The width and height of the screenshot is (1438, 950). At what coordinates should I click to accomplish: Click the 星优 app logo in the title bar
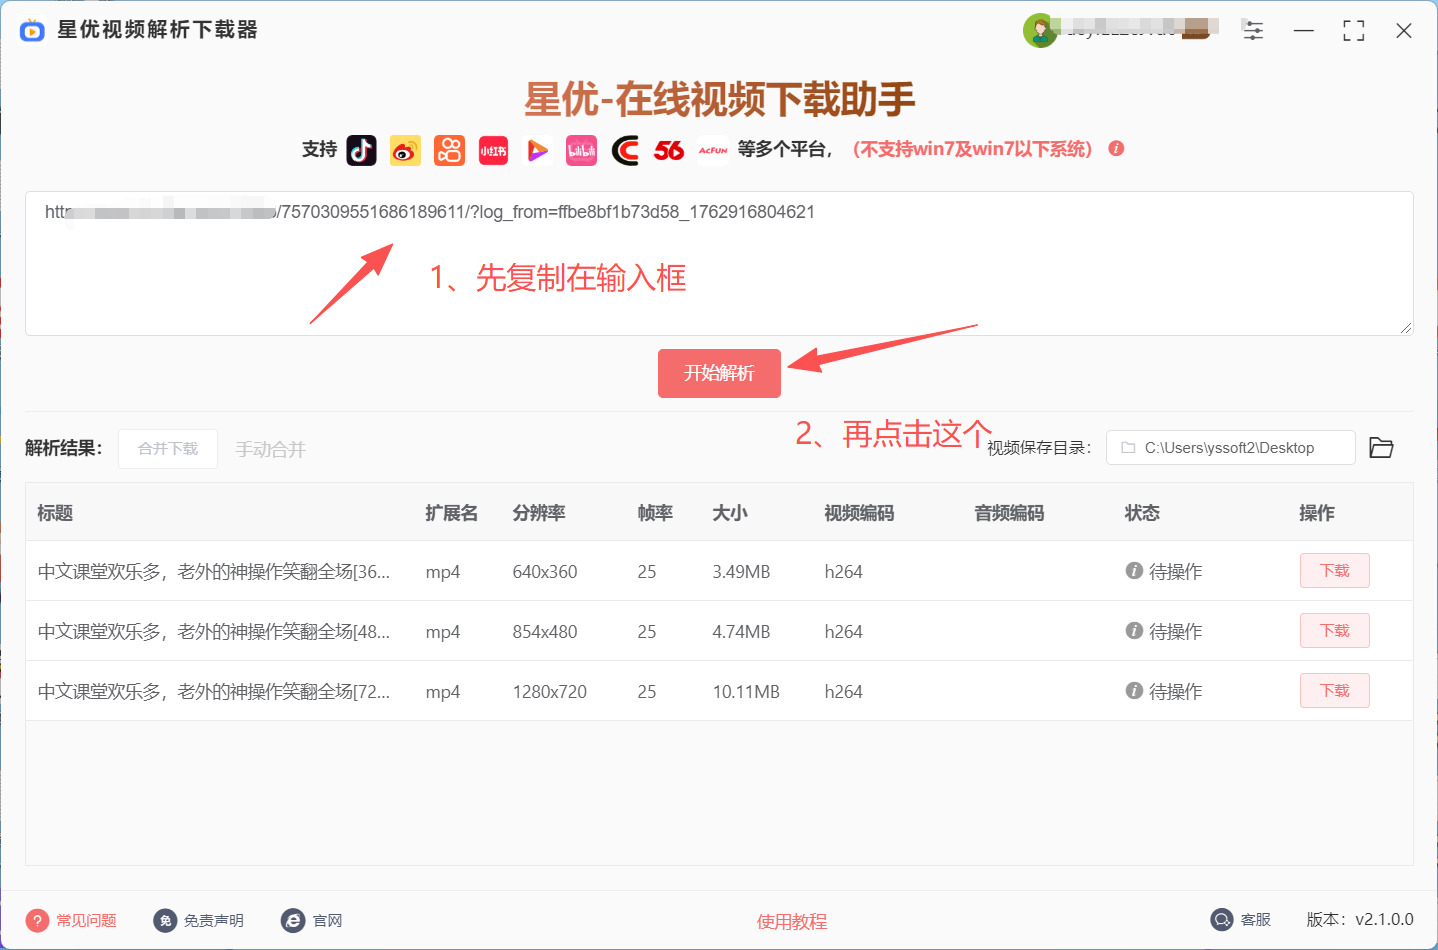(32, 30)
